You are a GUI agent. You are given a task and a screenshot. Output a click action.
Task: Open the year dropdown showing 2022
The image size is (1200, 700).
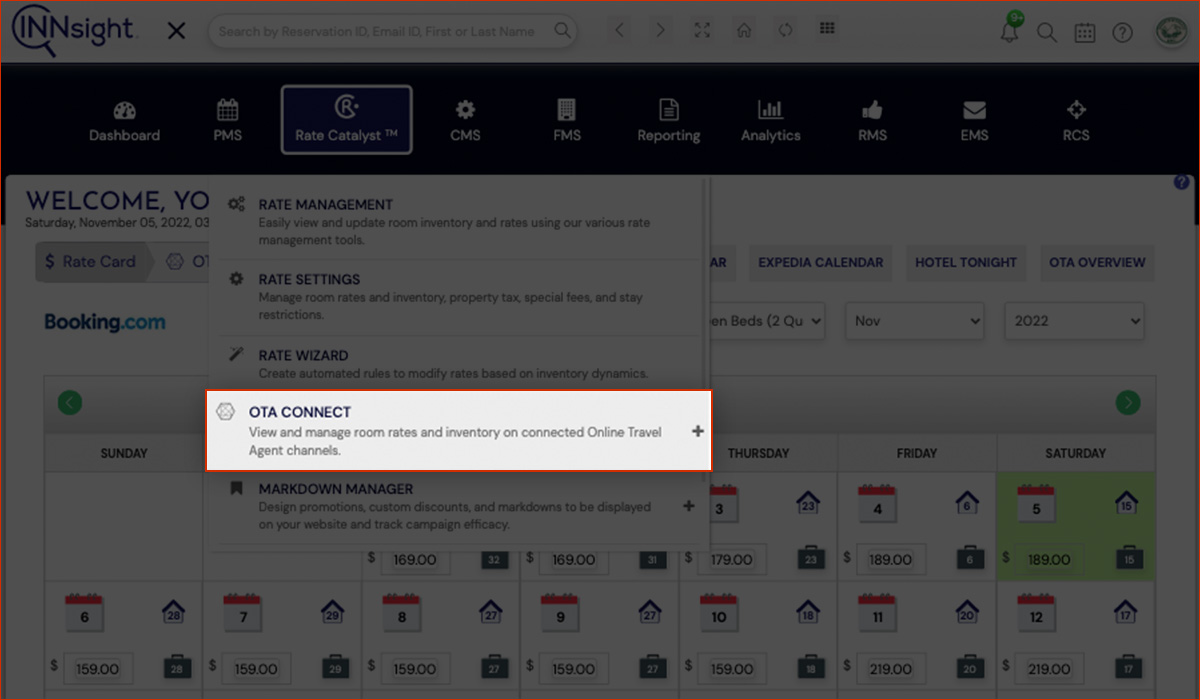click(x=1074, y=321)
